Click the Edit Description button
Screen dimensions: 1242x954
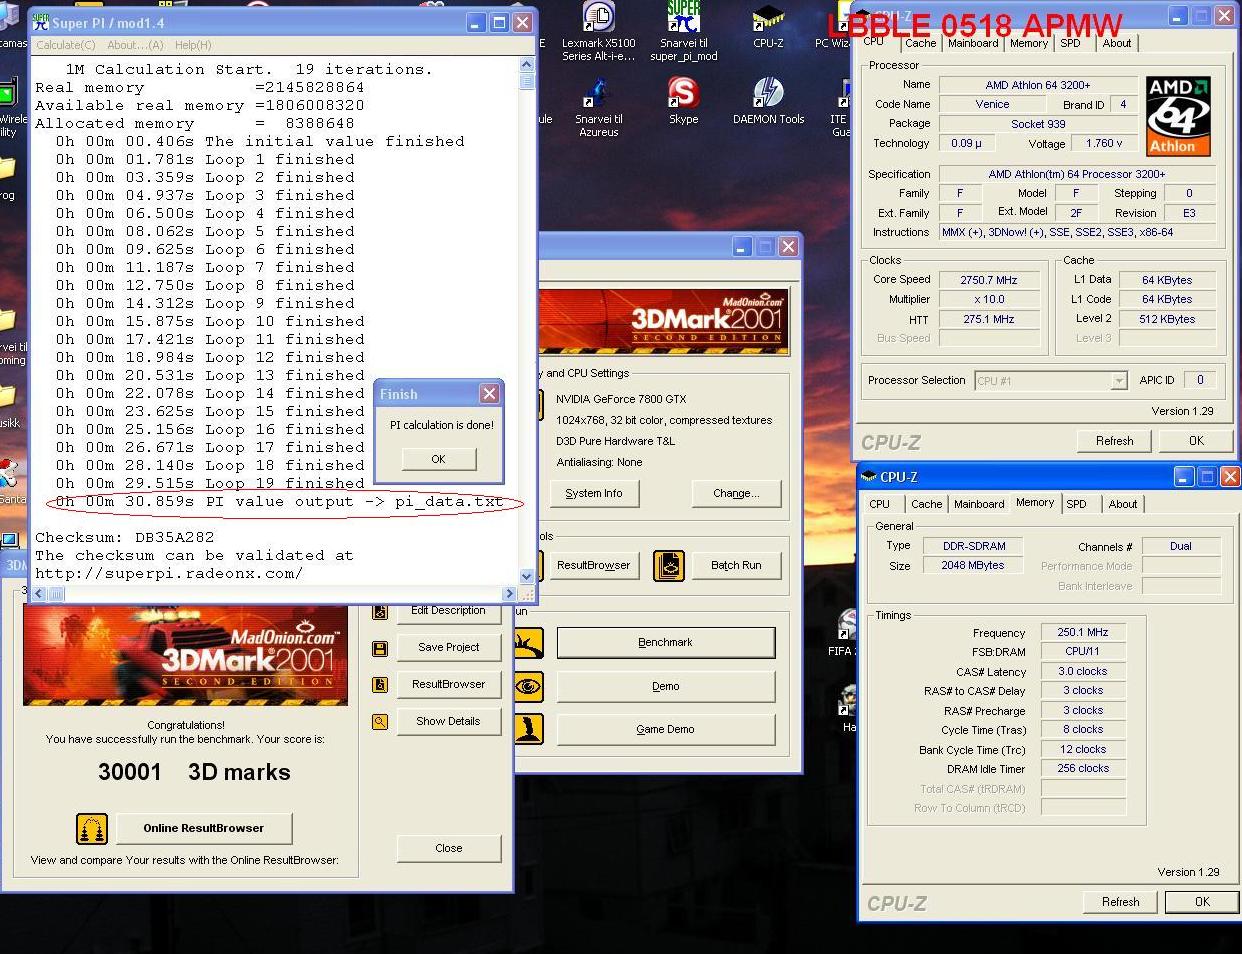[x=448, y=614]
